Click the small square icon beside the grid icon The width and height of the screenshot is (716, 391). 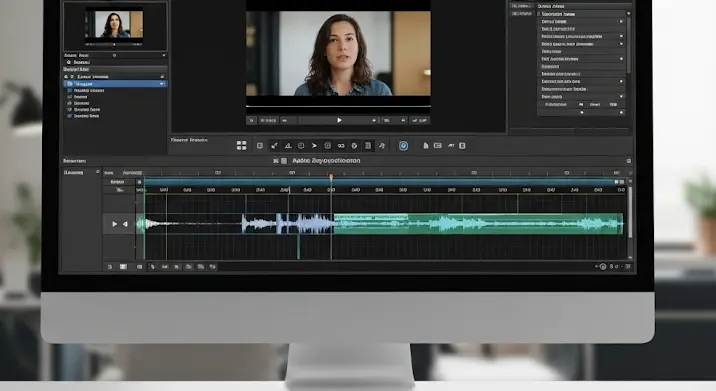[260, 146]
